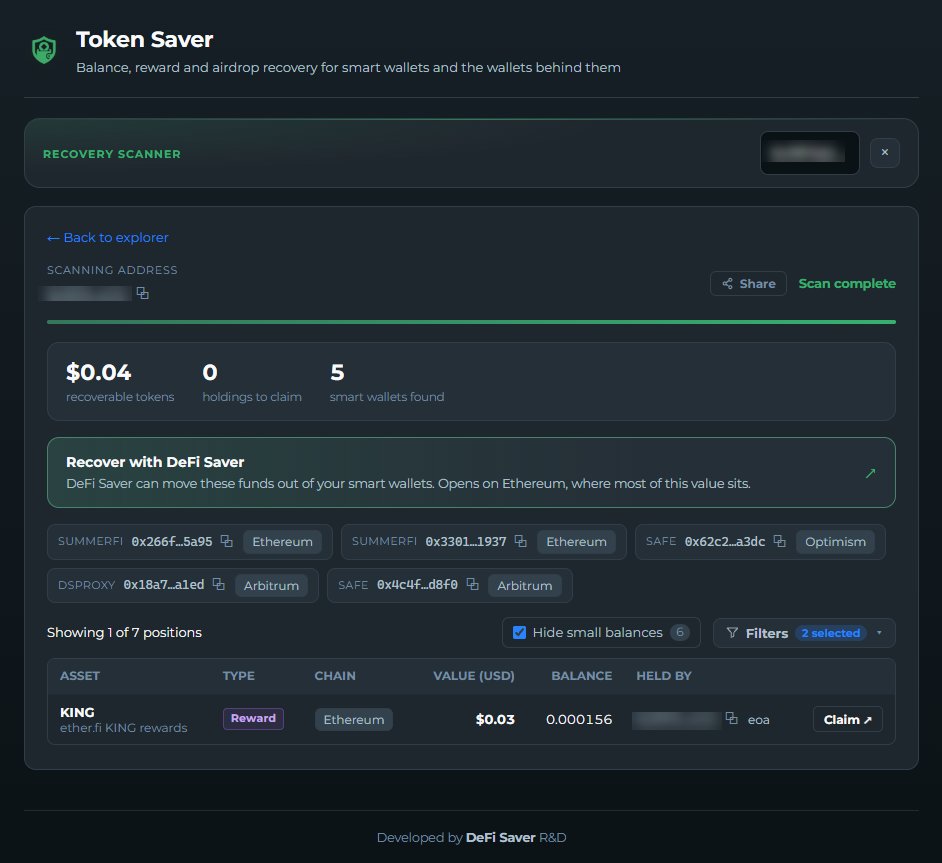942x863 pixels.
Task: Click the Filters dropdown caret arrow
Action: coord(879,632)
